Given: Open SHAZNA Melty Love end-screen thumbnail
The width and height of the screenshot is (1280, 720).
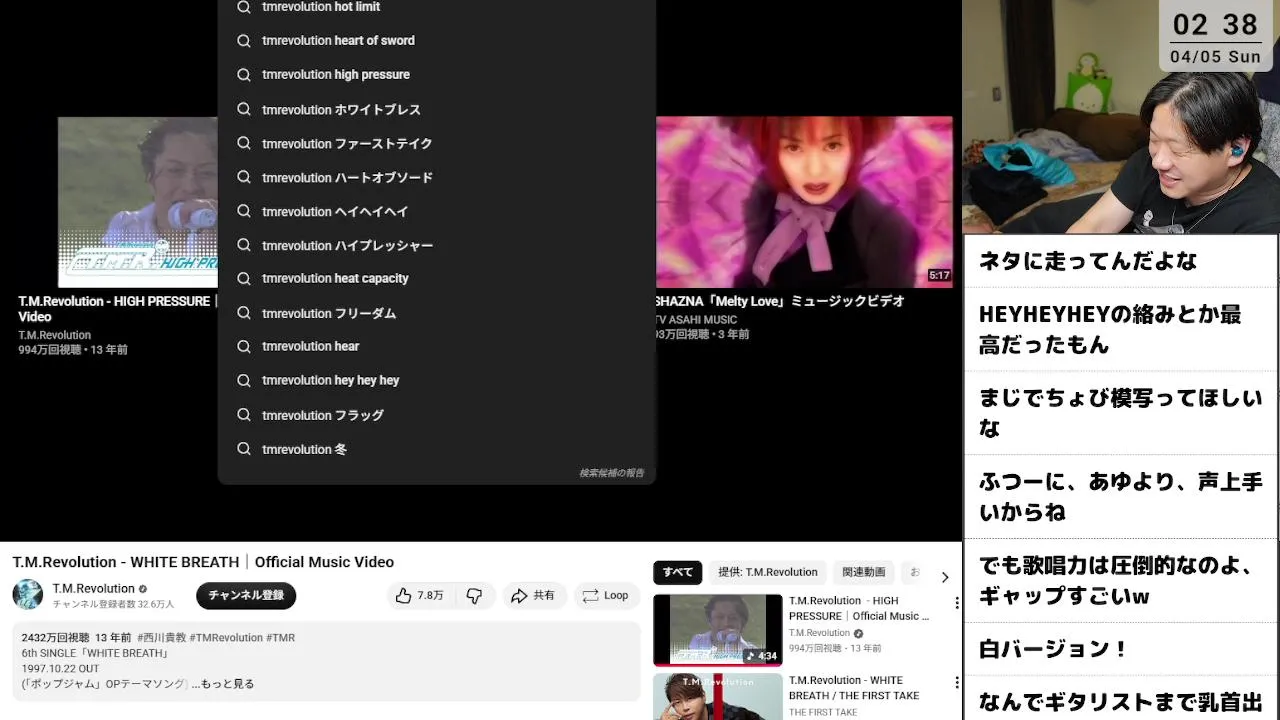Looking at the screenshot, I should click(x=804, y=202).
